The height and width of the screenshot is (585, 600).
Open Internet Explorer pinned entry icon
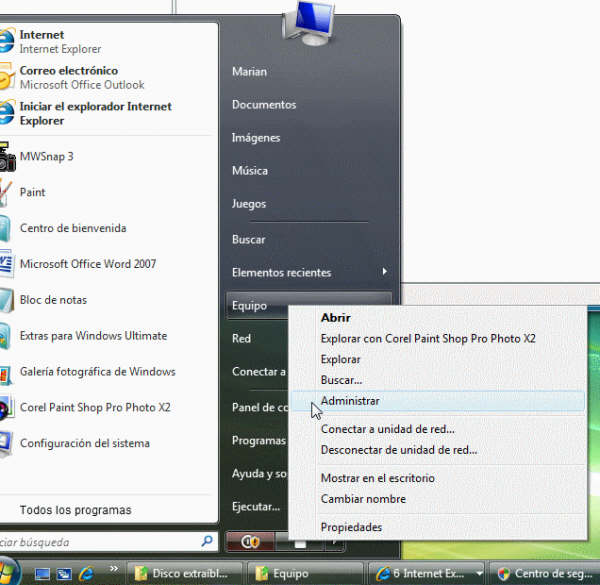click(x=7, y=41)
